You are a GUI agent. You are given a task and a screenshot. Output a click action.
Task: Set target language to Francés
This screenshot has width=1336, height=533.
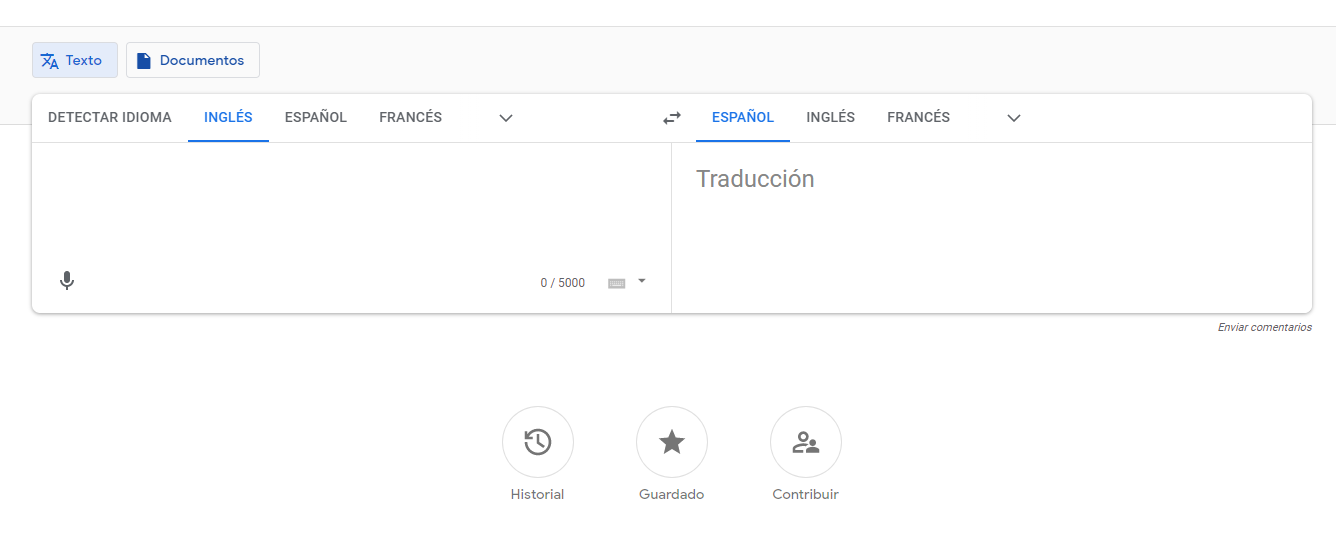918,117
